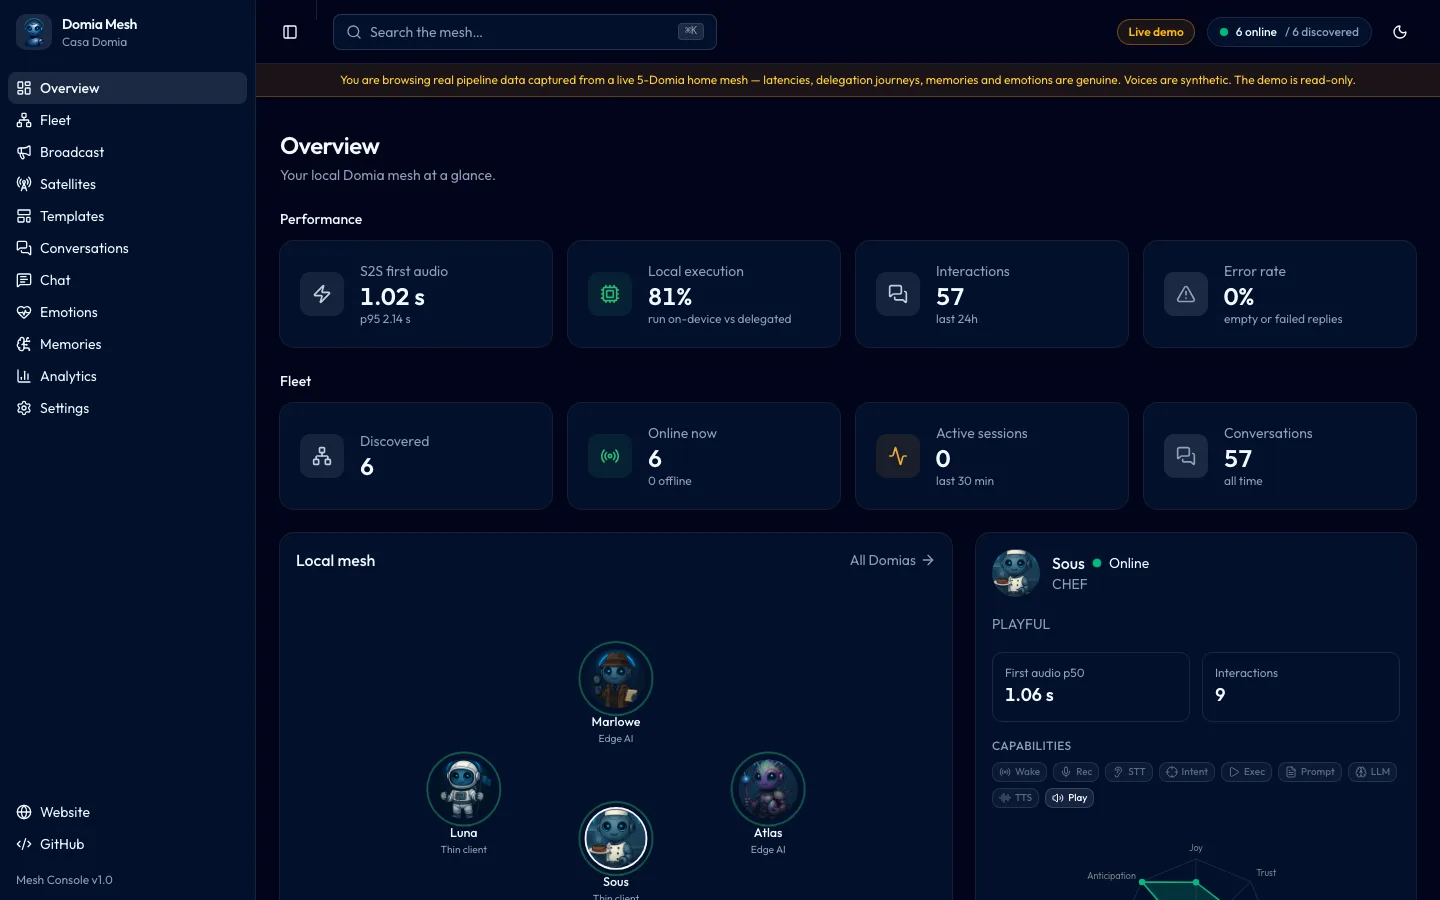Click the Intent capability chip

click(x=1187, y=772)
